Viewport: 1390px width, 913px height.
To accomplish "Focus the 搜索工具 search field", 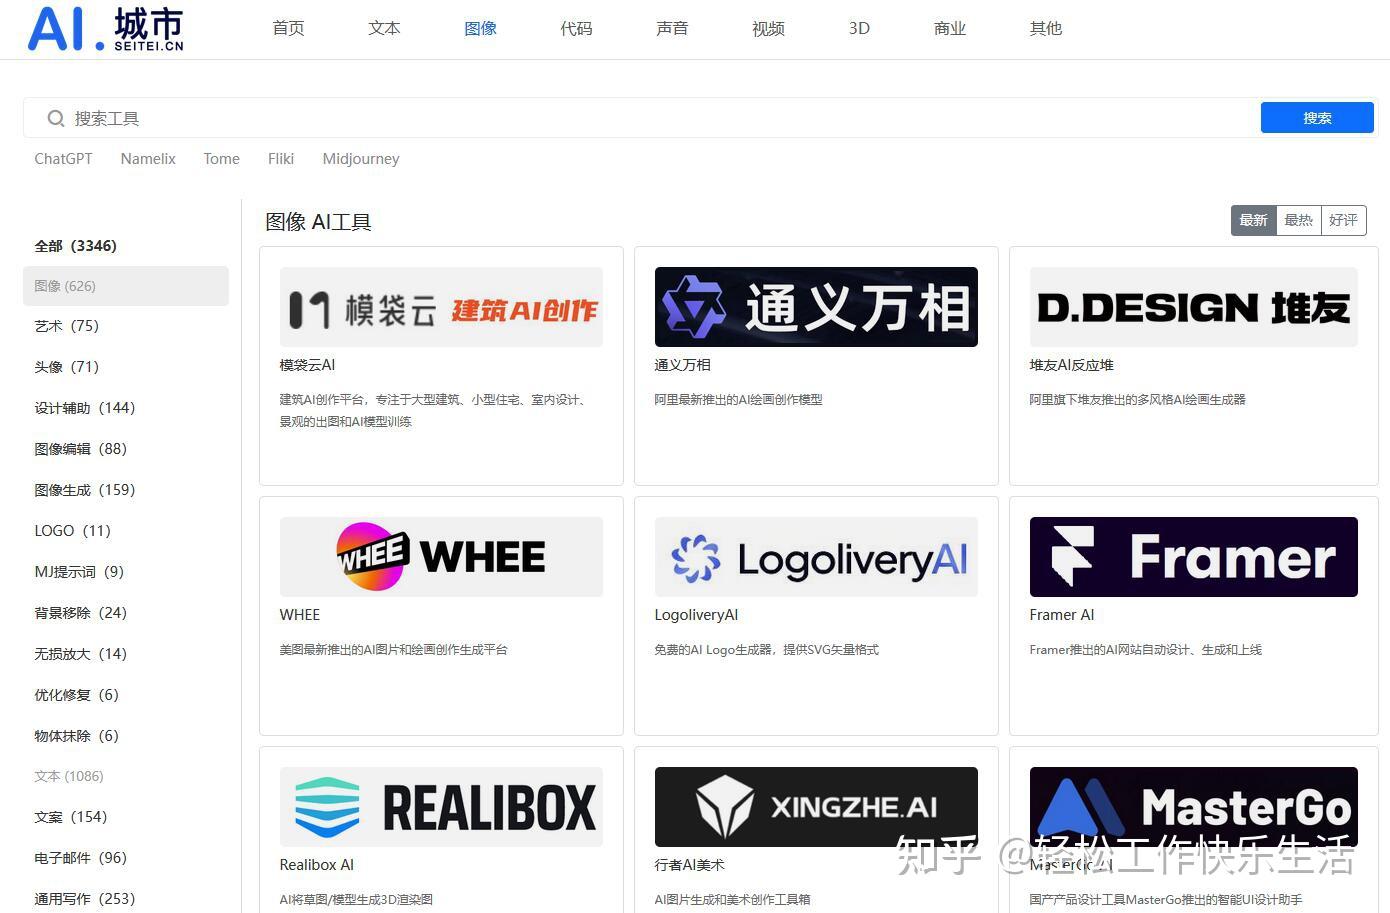I will (640, 118).
